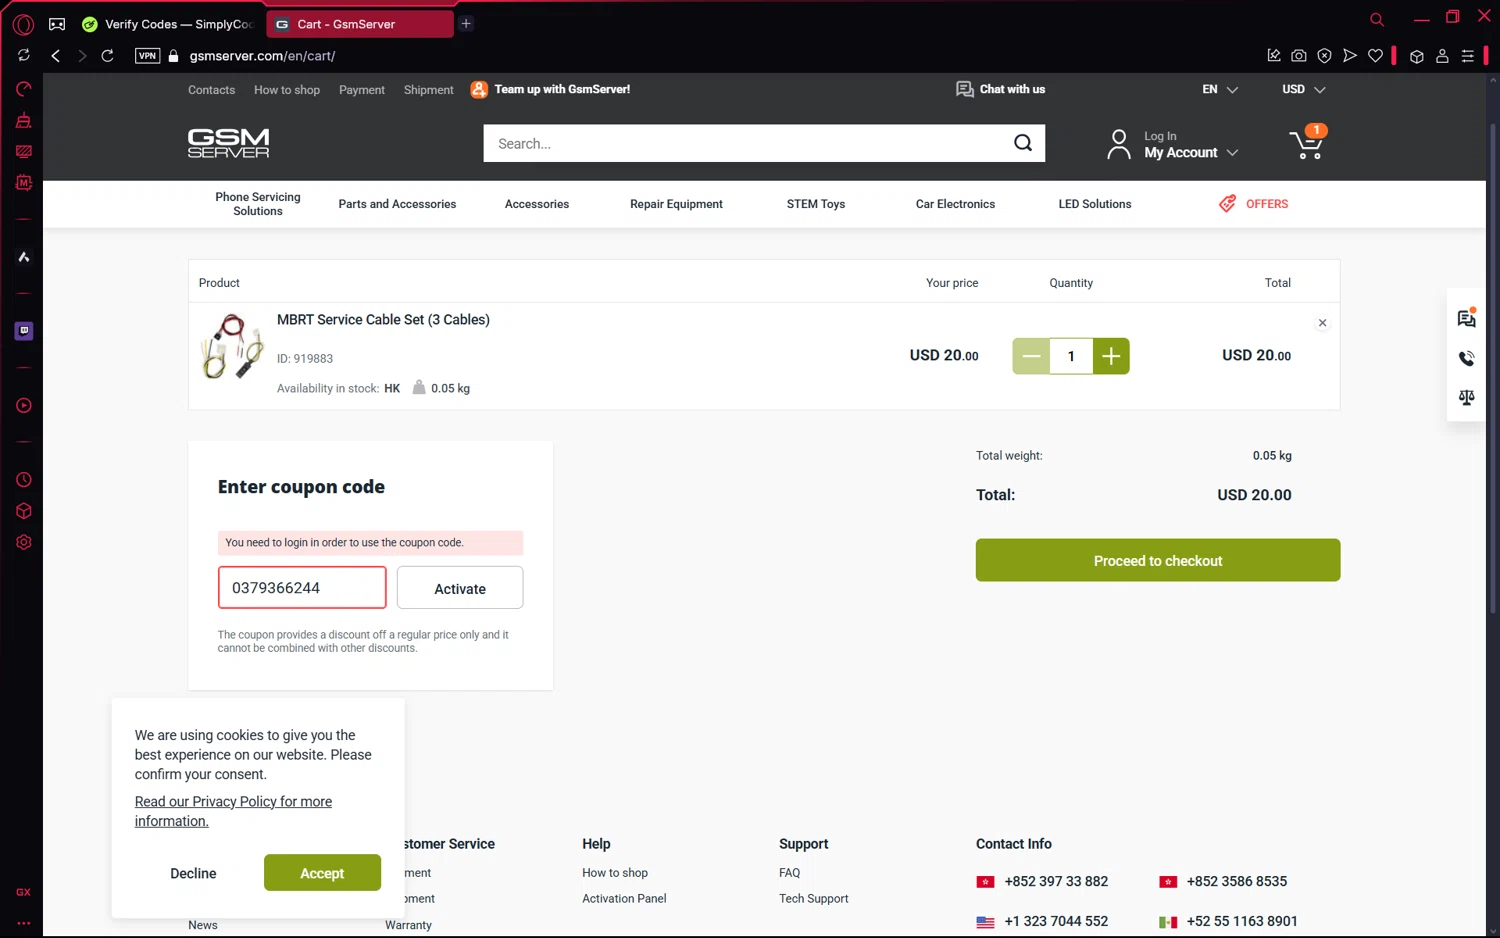Switch to Verify Codes SimplyCodes tab
Image resolution: width=1500 pixels, height=938 pixels.
(168, 24)
